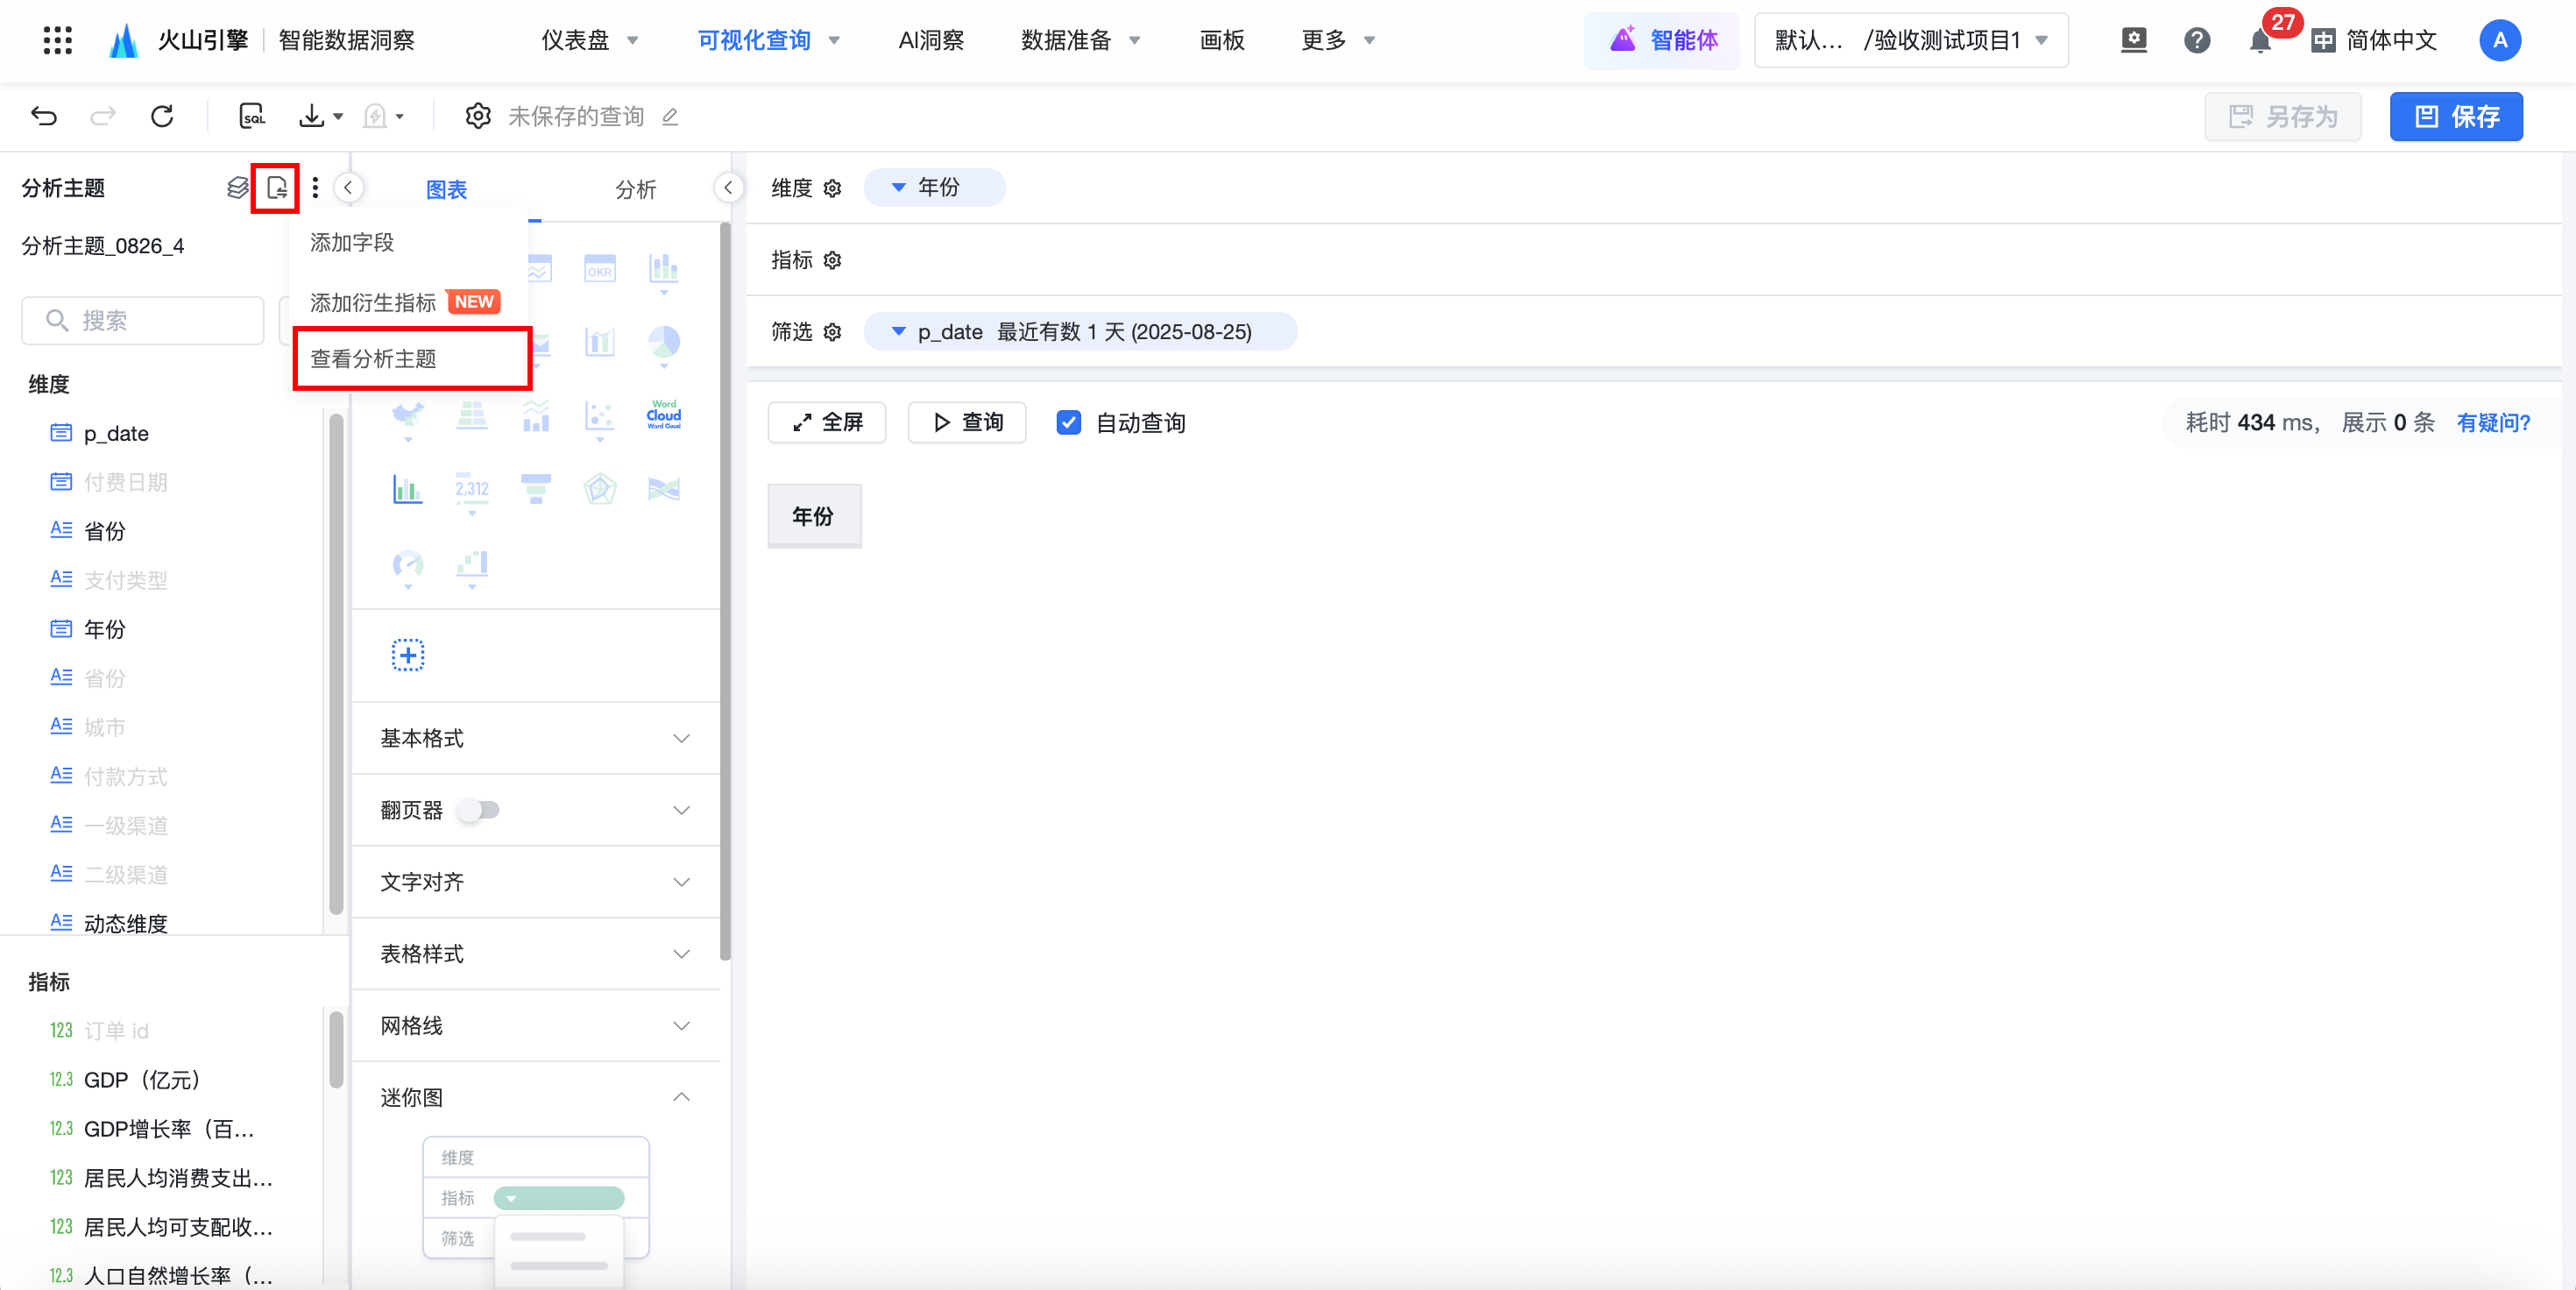The height and width of the screenshot is (1290, 2576).
Task: Uncheck the 自动查询 checkbox
Action: coord(1068,423)
